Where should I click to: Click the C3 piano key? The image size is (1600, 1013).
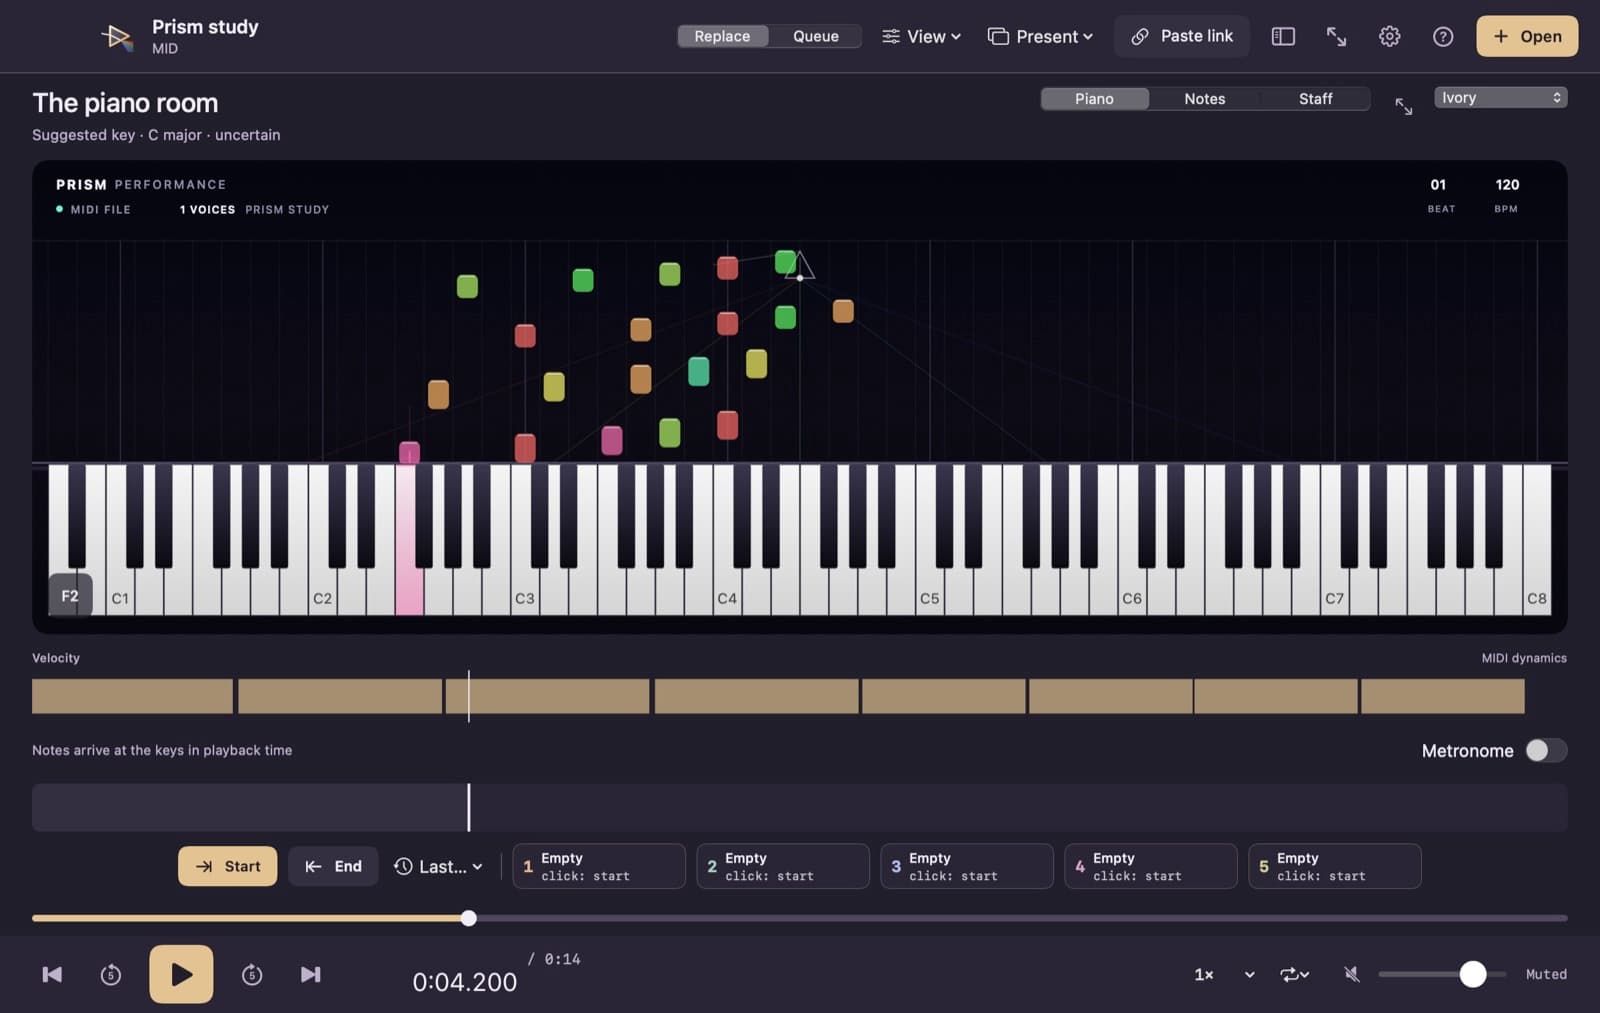pyautogui.click(x=524, y=590)
